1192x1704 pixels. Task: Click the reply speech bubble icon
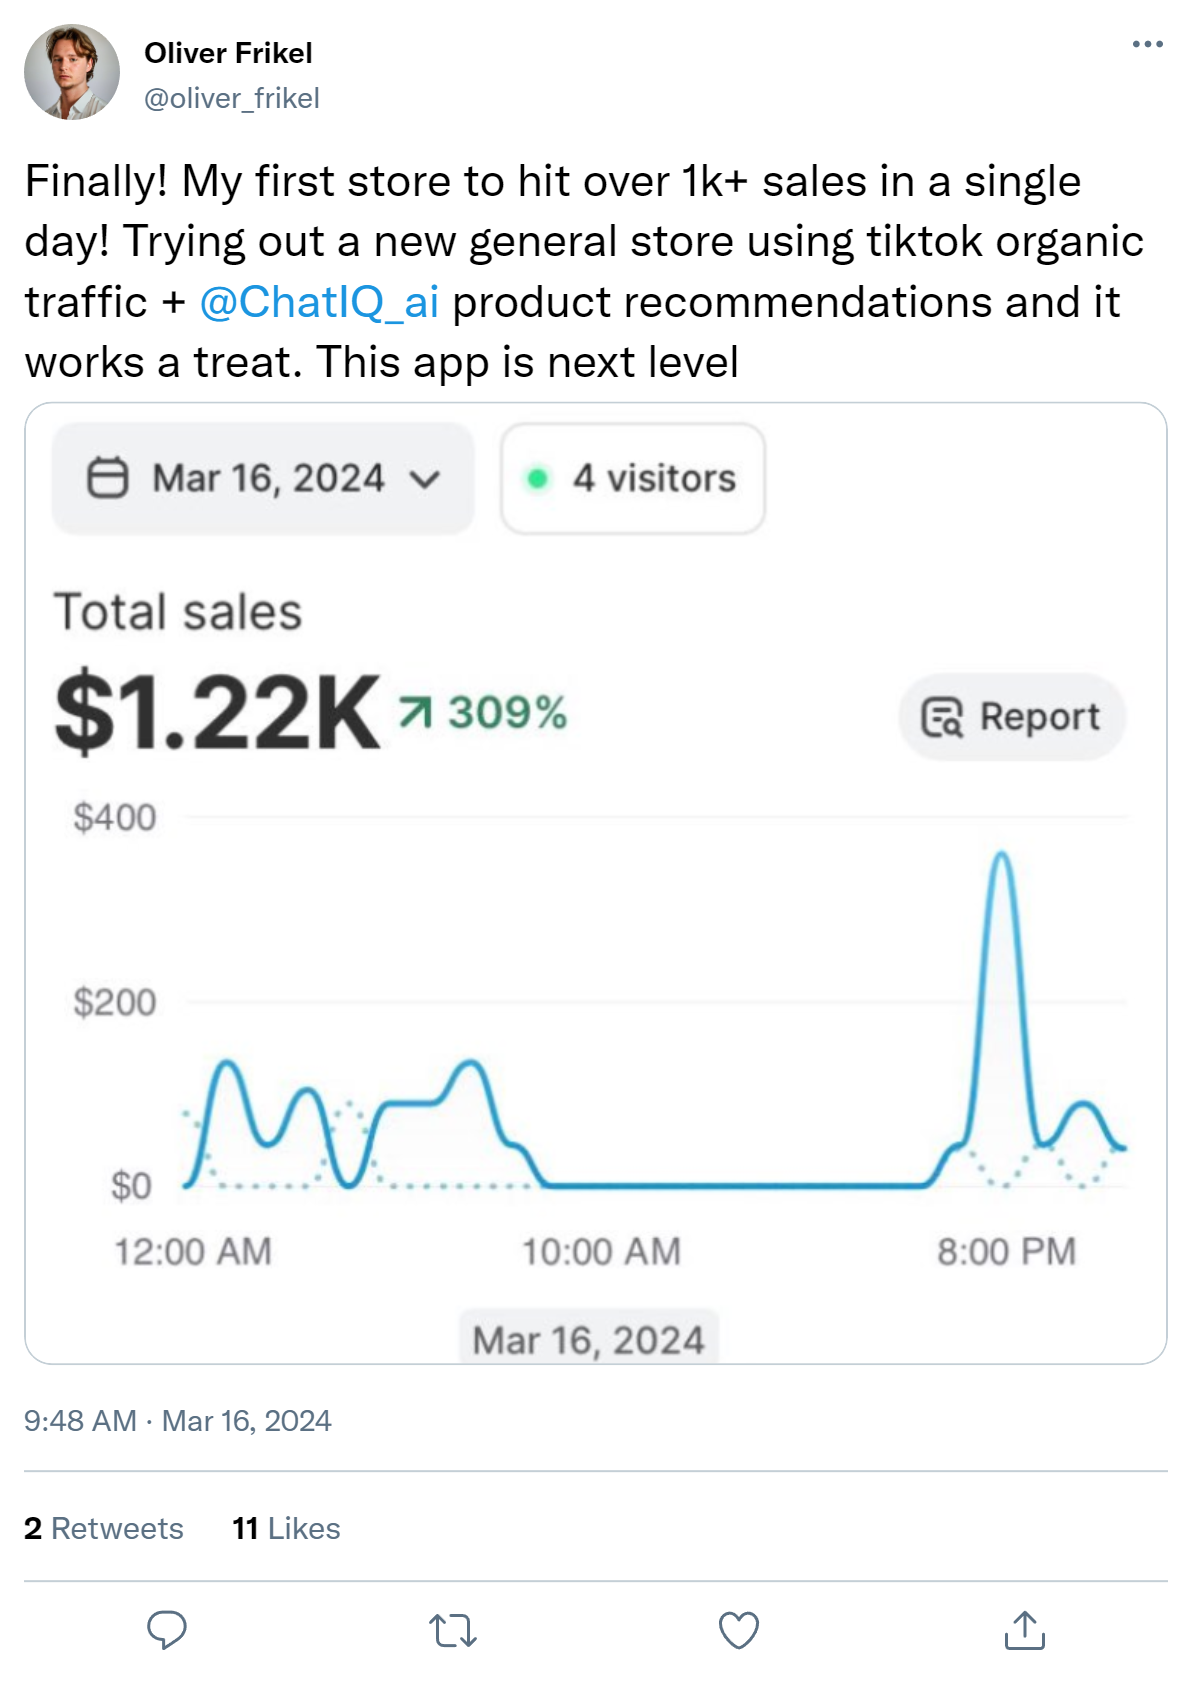coord(167,1630)
